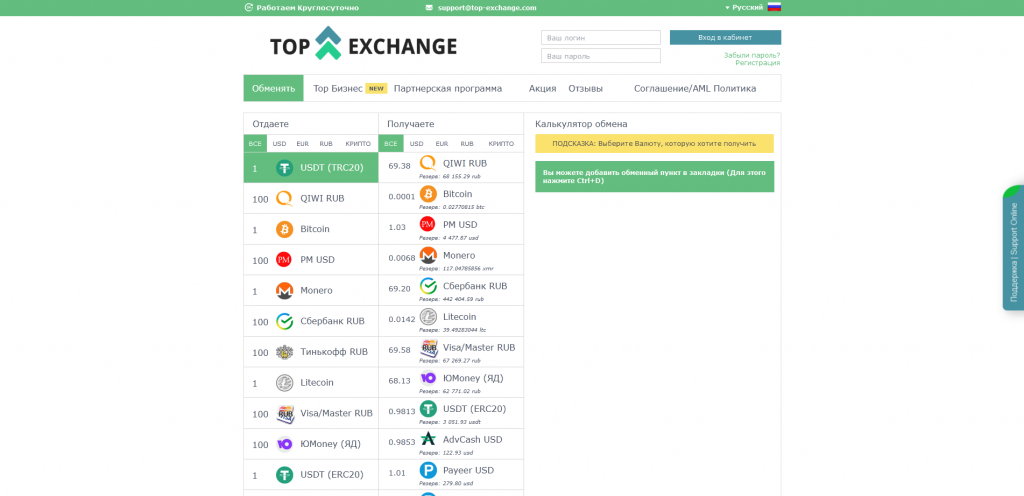Image resolution: width=1024 pixels, height=496 pixels.
Task: Click the Payeer USD icon
Action: point(428,470)
